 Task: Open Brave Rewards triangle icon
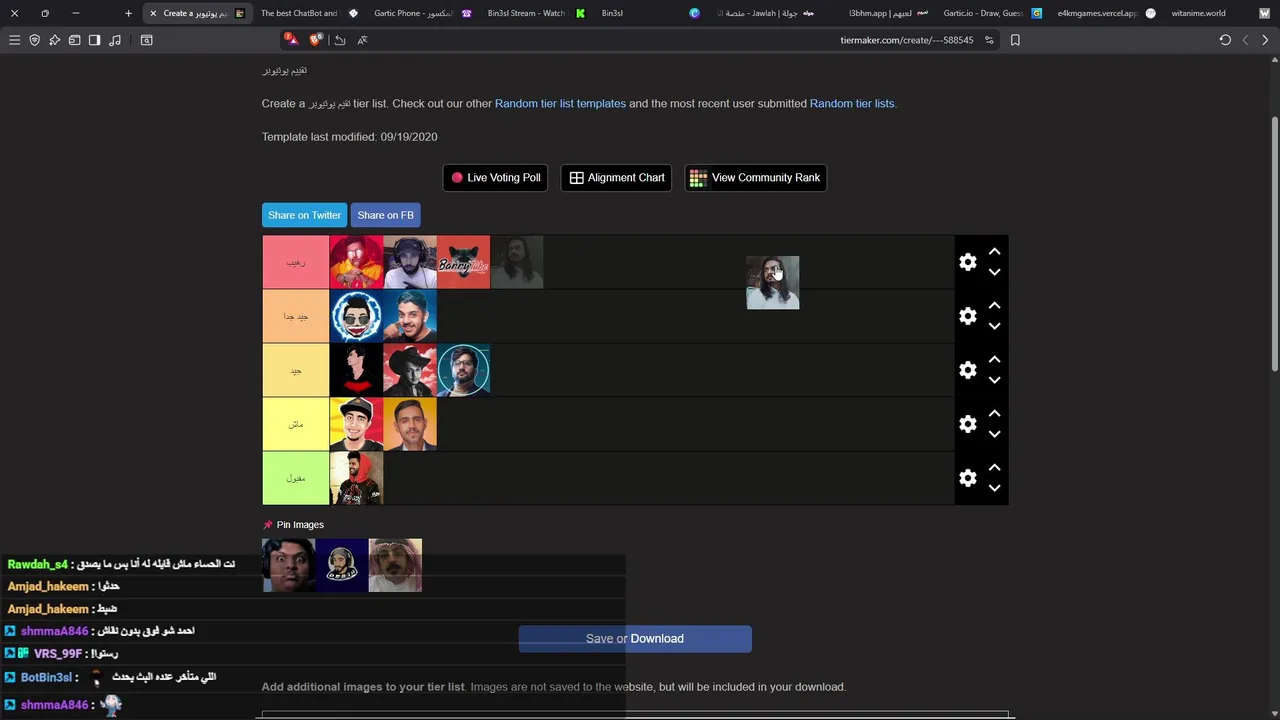(291, 39)
